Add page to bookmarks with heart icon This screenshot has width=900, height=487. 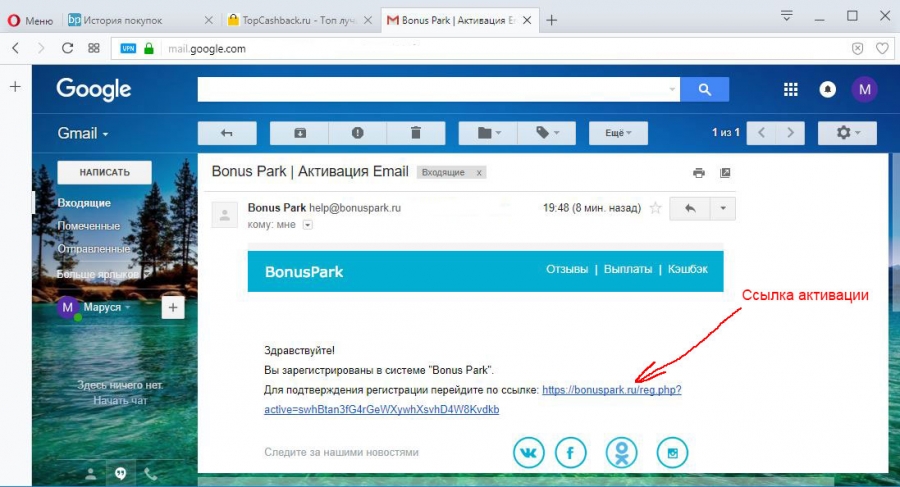click(x=882, y=49)
